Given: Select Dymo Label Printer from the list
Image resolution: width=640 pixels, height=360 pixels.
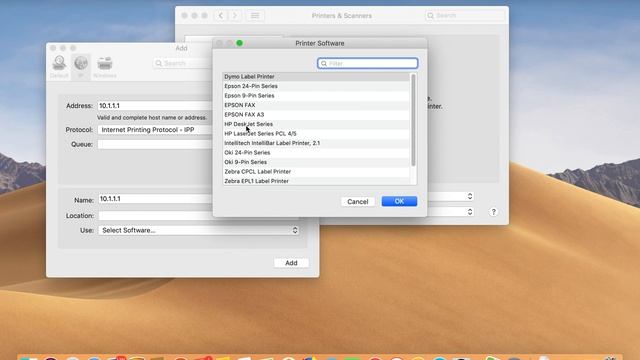Looking at the screenshot, I should click(316, 77).
